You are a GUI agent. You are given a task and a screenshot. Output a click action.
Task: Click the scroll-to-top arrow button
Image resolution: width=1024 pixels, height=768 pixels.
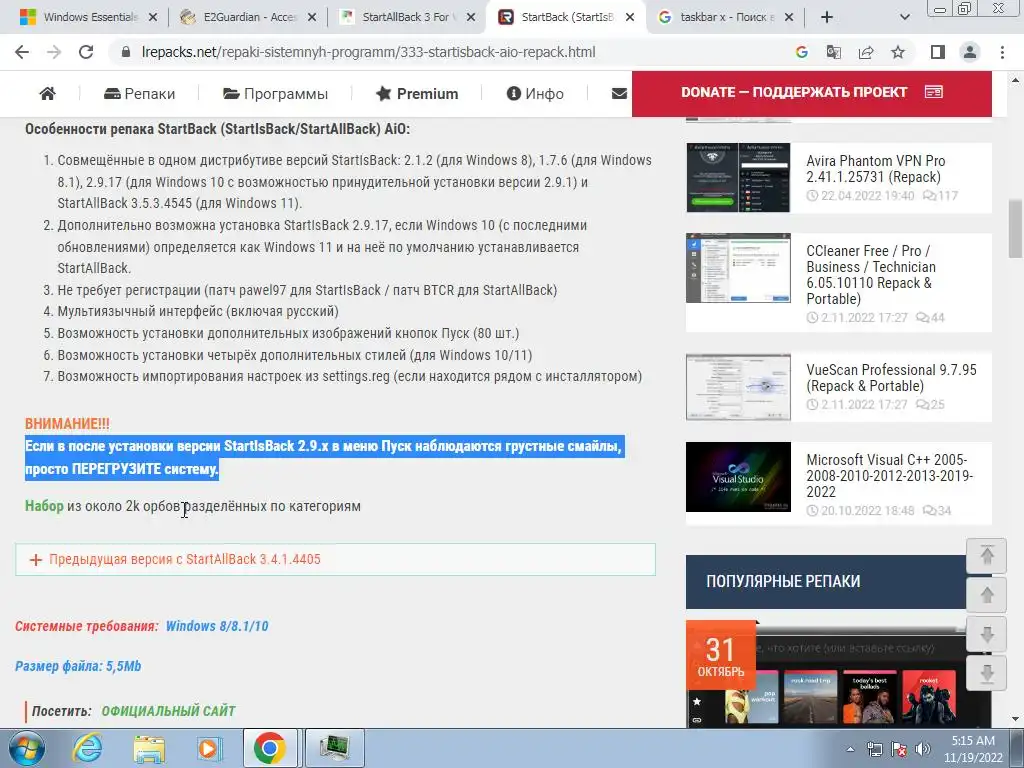[987, 556]
